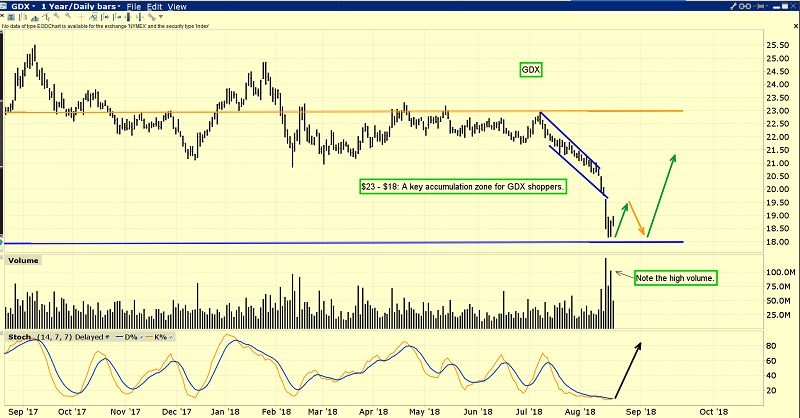This screenshot has width=800, height=418.
Task: Open the File menu
Action: pyautogui.click(x=135, y=6)
